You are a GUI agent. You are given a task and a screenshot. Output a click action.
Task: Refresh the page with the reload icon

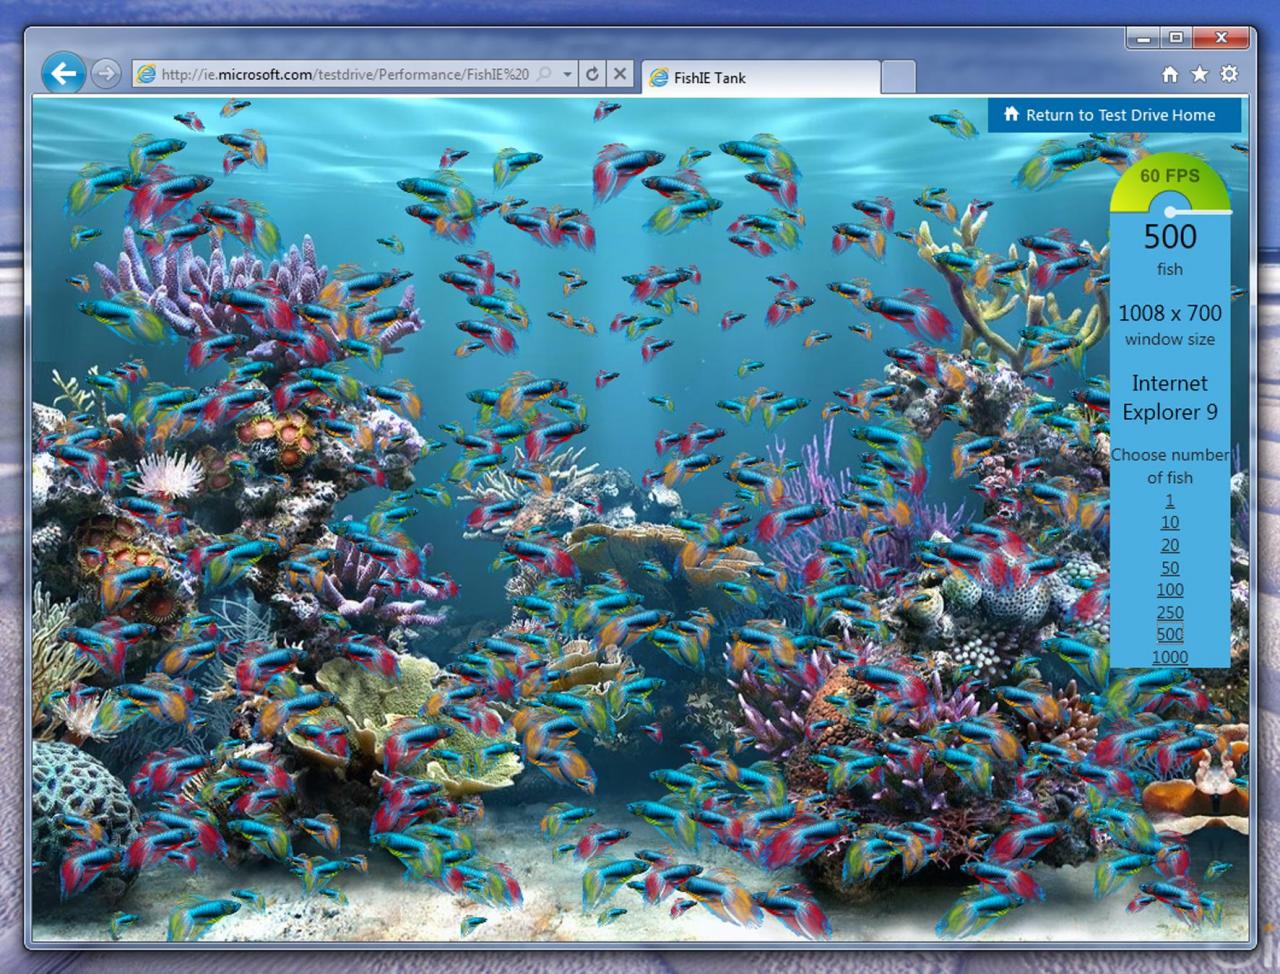pyautogui.click(x=592, y=74)
